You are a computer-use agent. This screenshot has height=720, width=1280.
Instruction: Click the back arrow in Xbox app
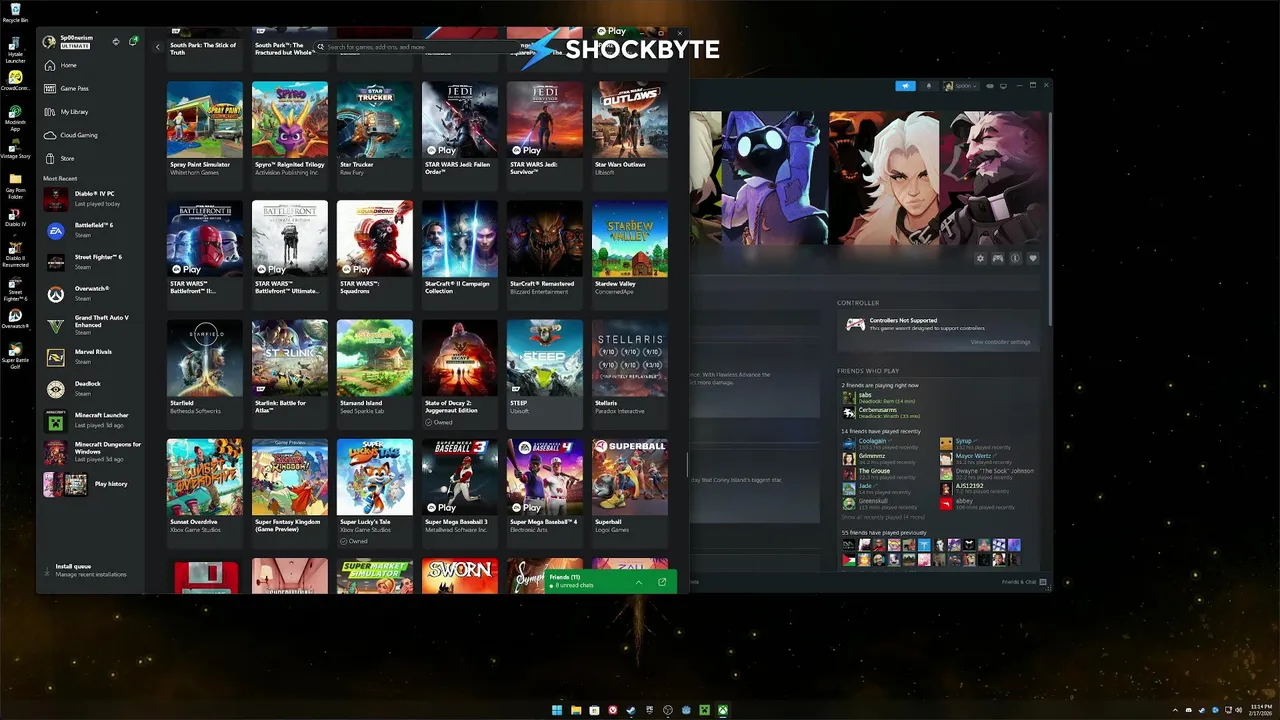(157, 47)
